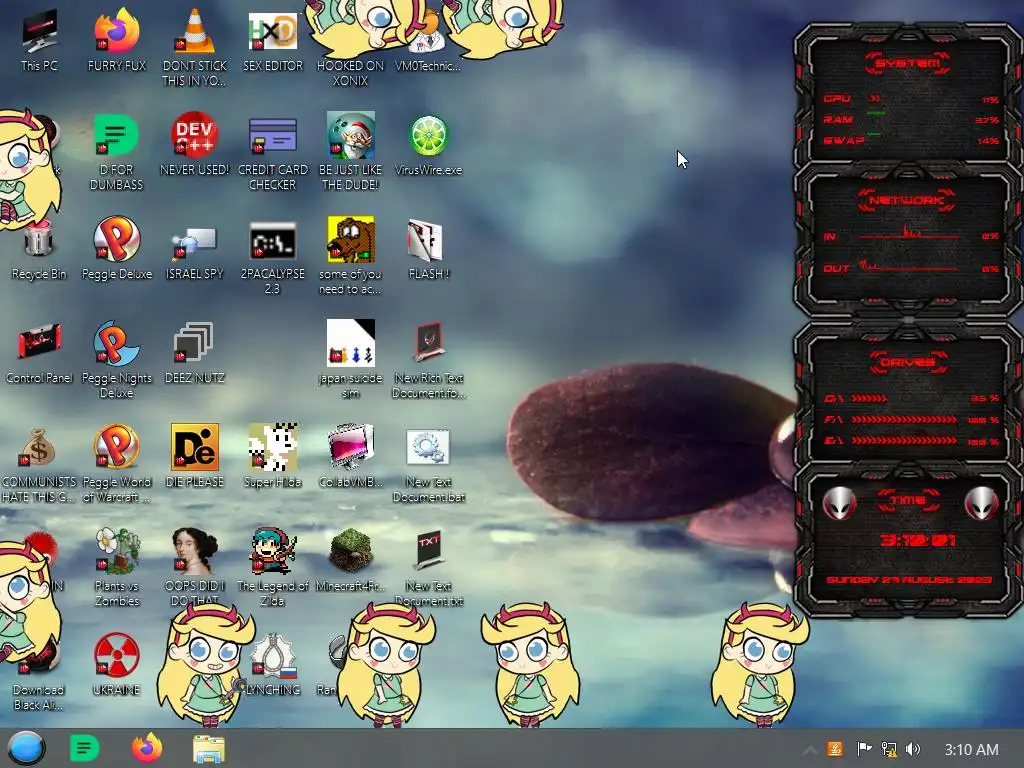Image resolution: width=1024 pixels, height=768 pixels.
Task: Click the red digital clock readout
Action: (917, 540)
